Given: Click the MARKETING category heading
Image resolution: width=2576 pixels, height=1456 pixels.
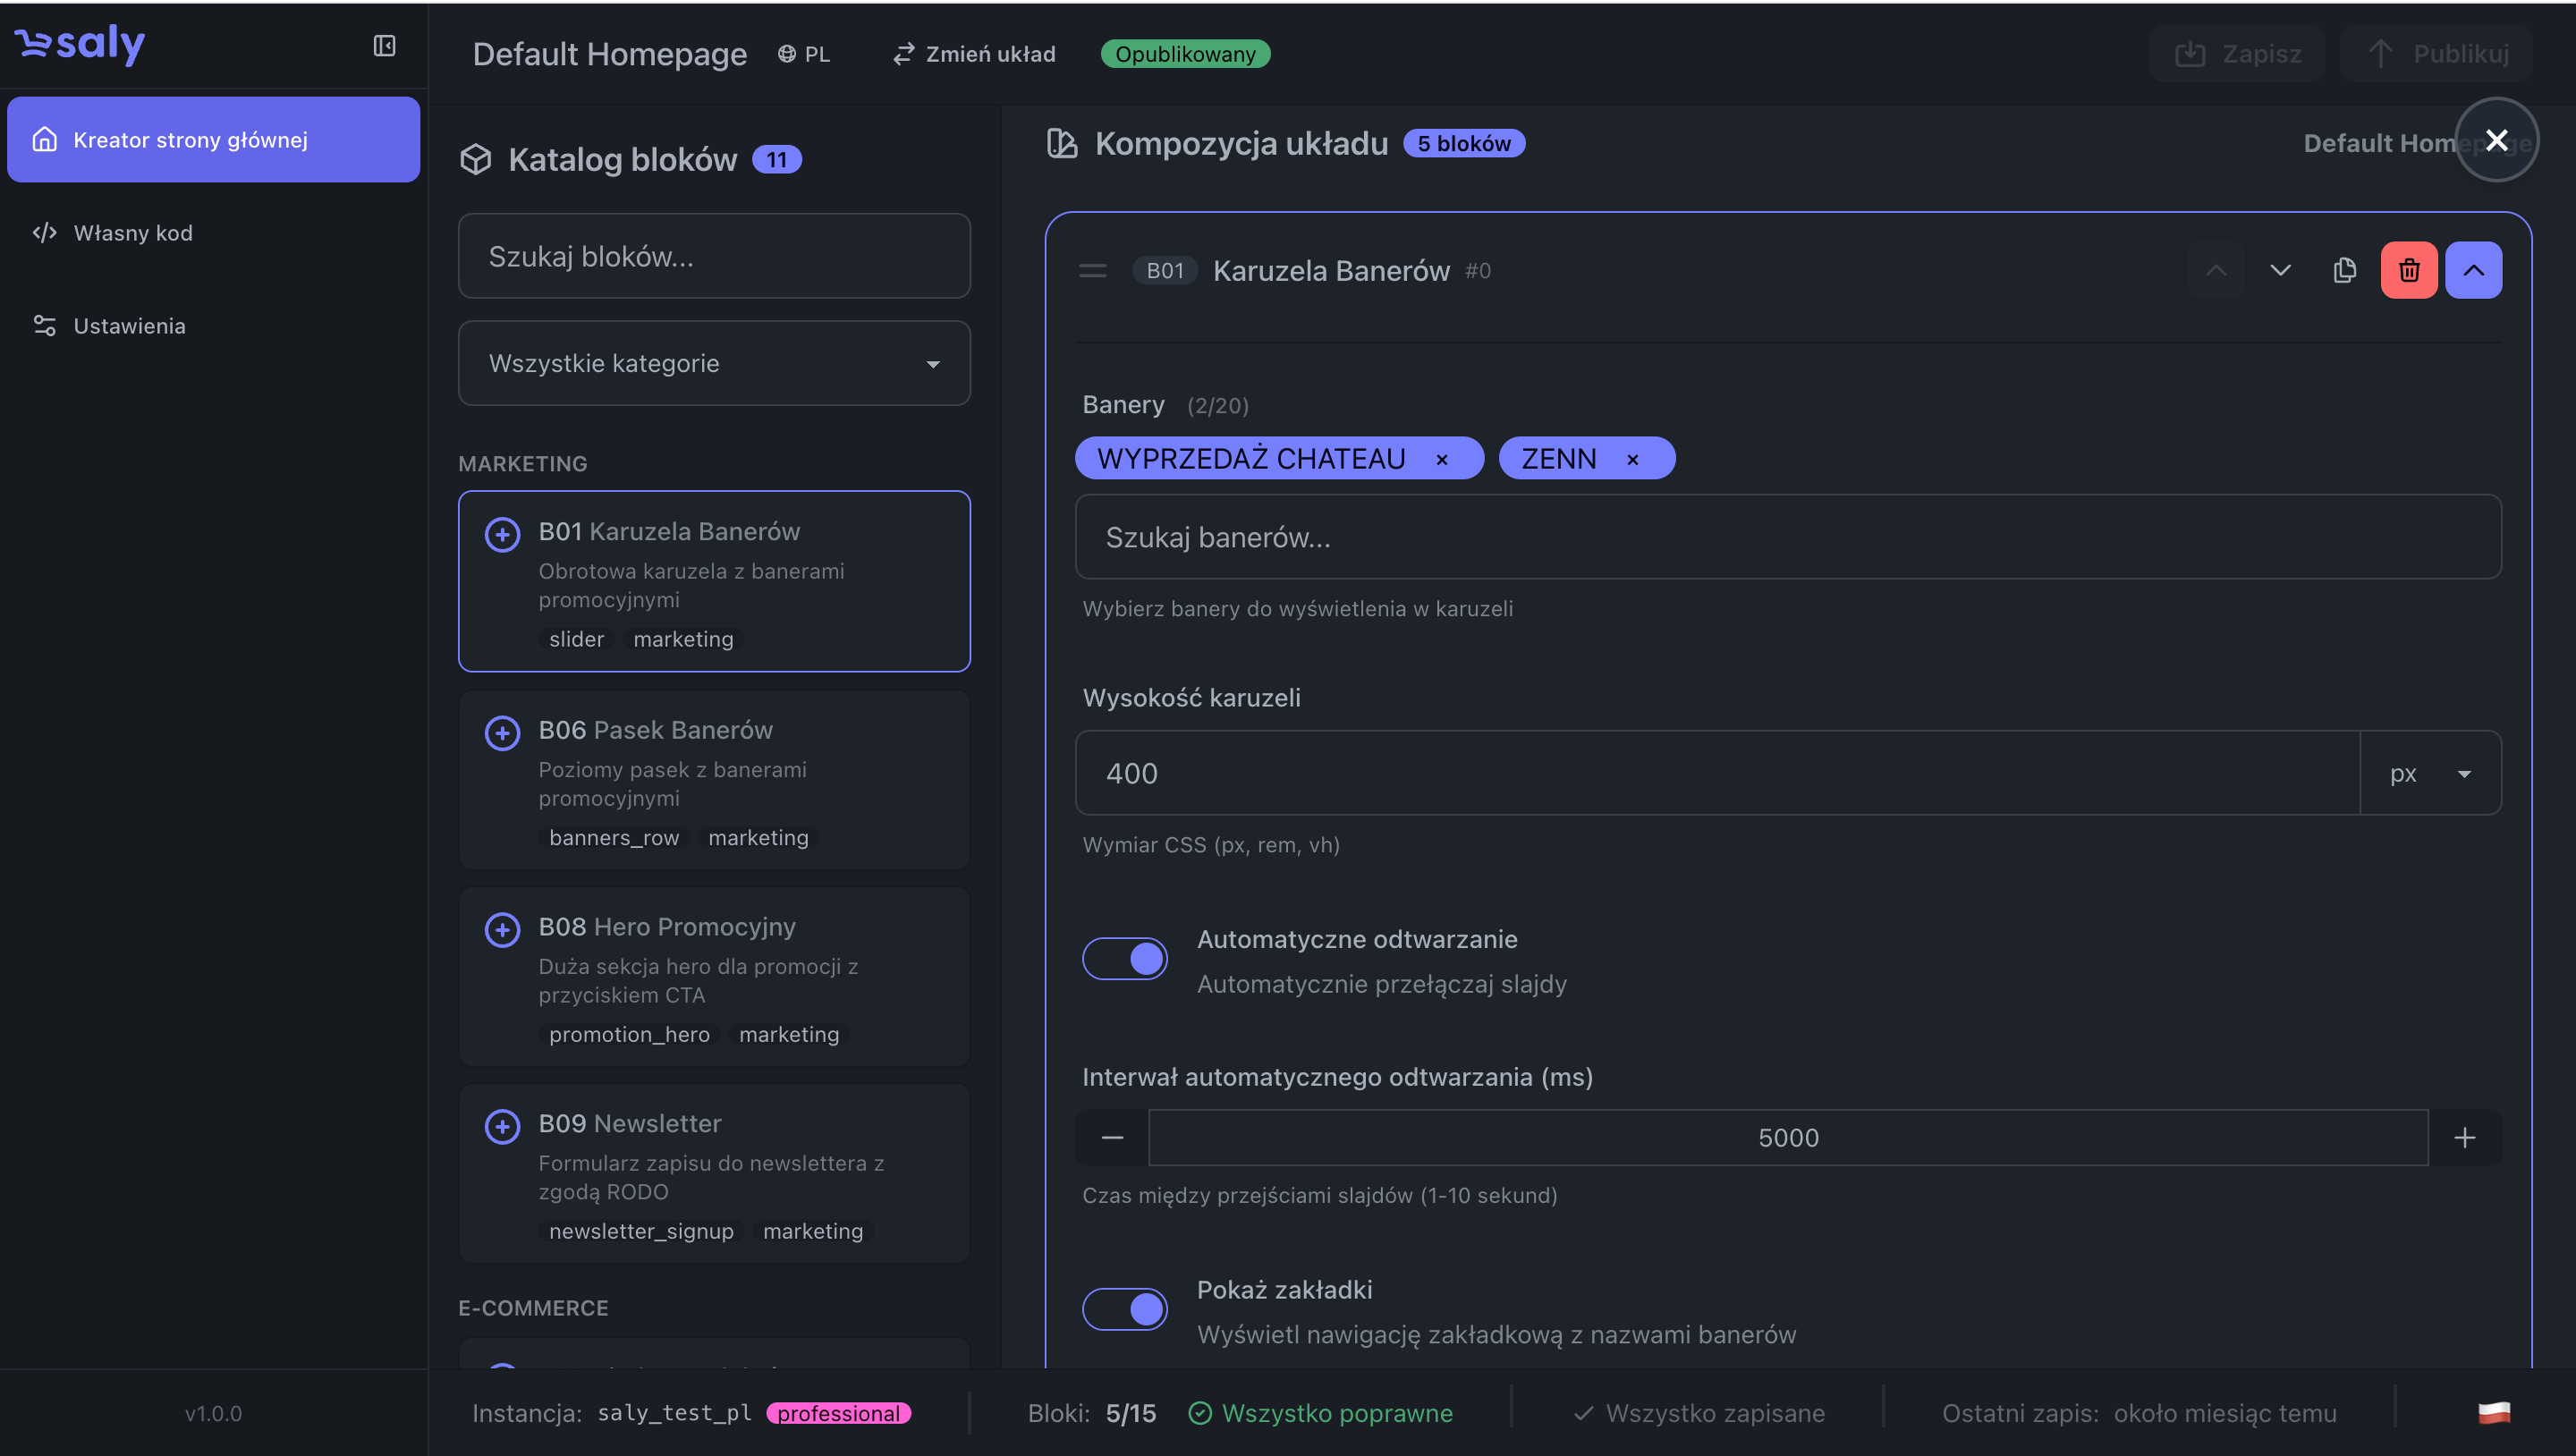Looking at the screenshot, I should click(523, 464).
